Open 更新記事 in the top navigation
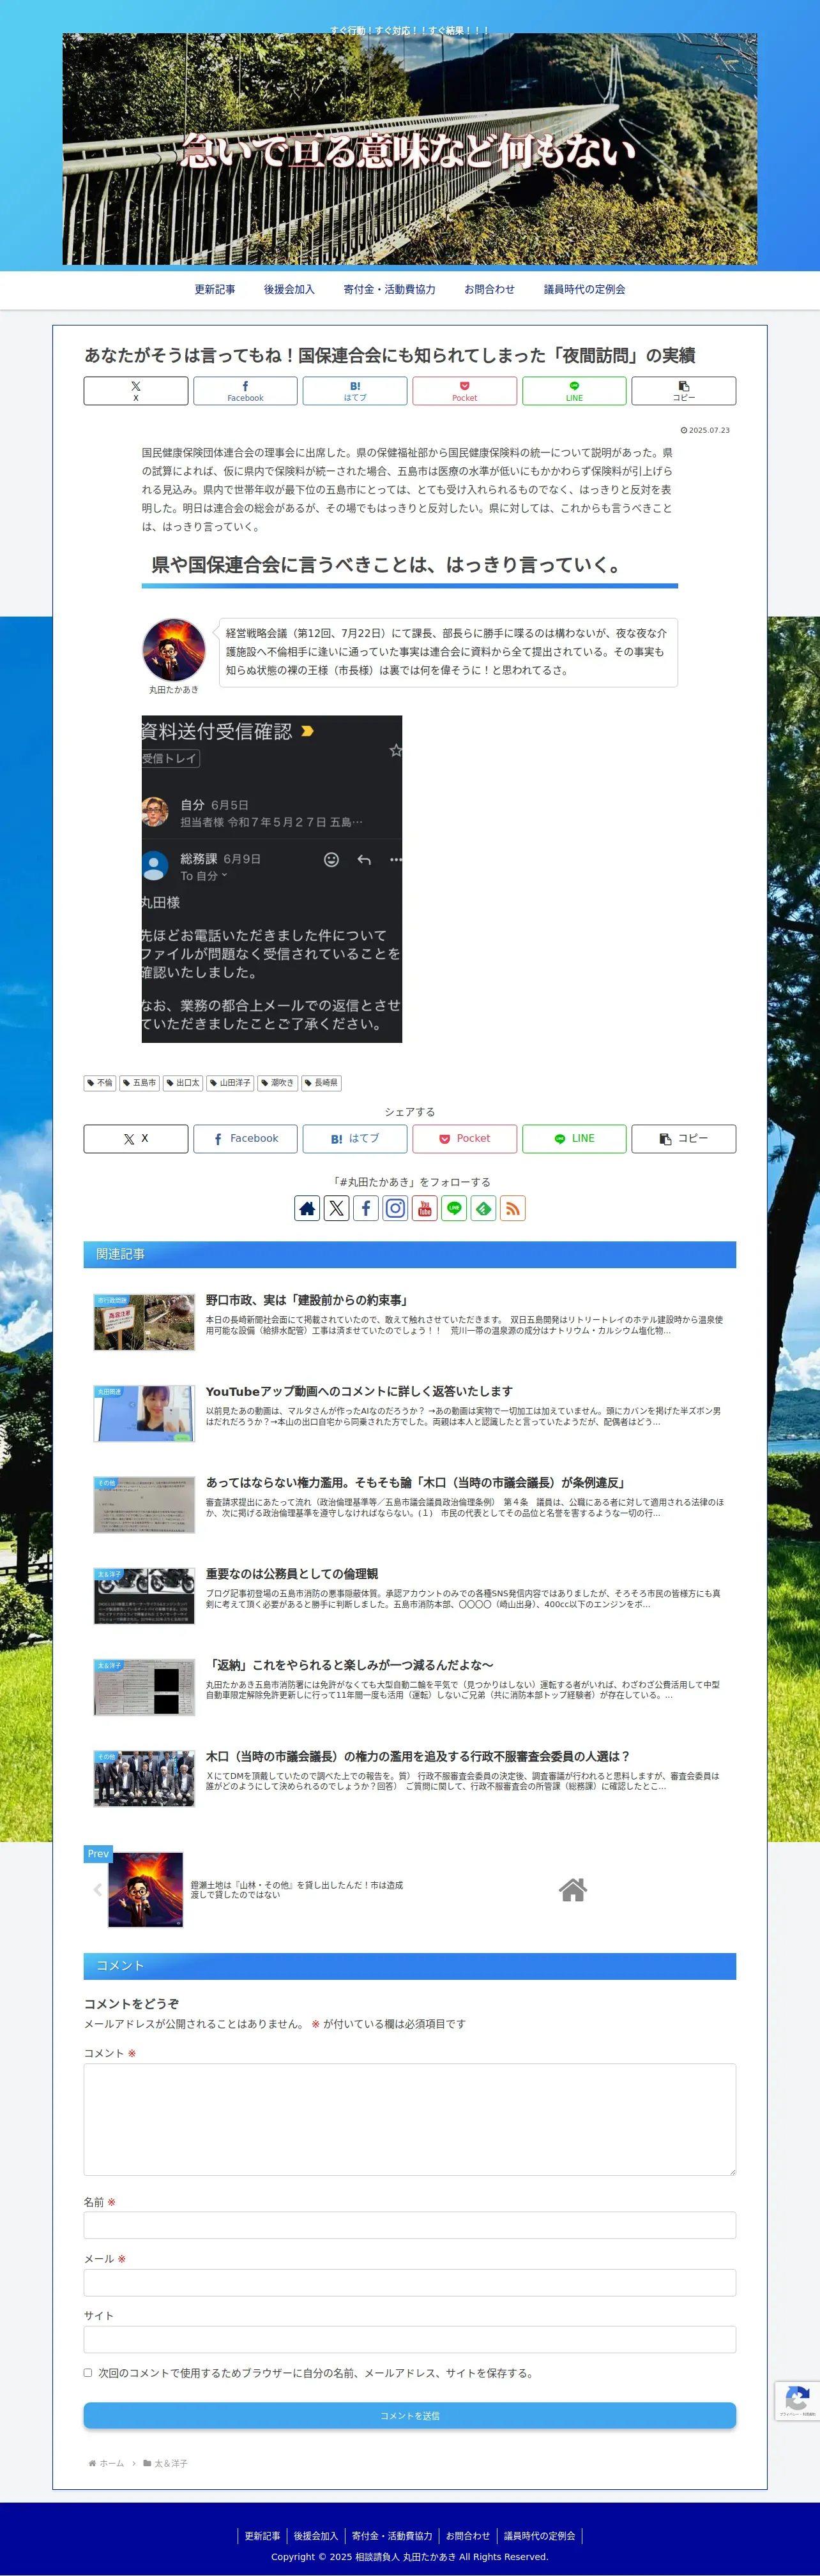The image size is (820, 2576). 215,289
